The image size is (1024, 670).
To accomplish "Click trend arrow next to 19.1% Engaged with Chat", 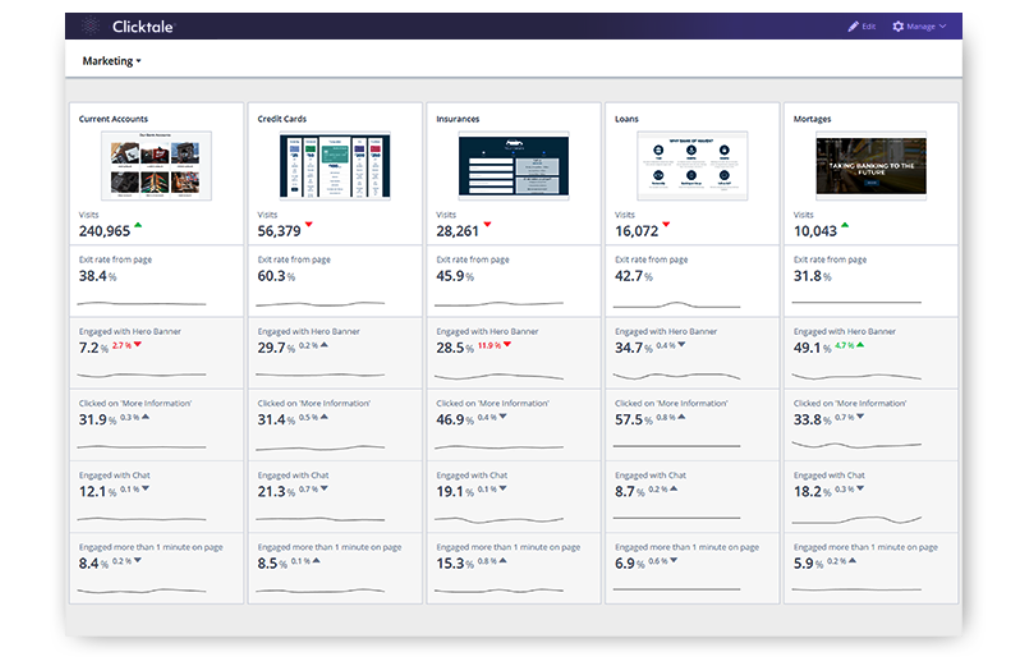I will [x=503, y=488].
